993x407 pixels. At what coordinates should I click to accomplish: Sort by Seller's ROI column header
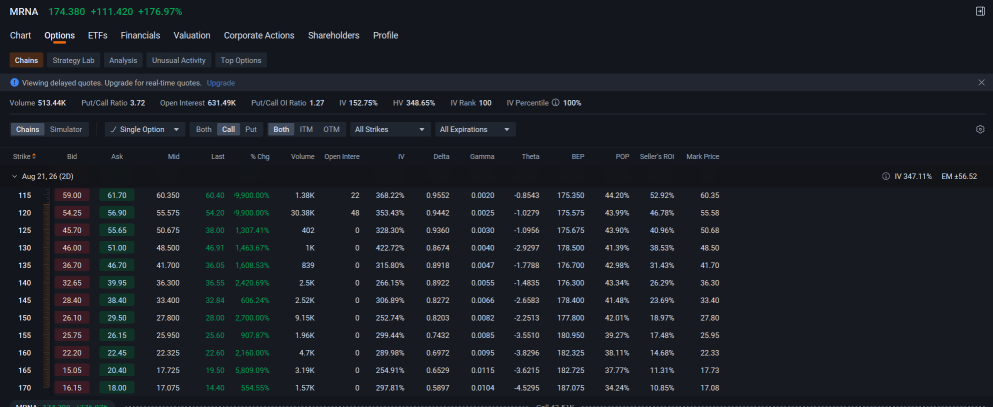tap(657, 156)
